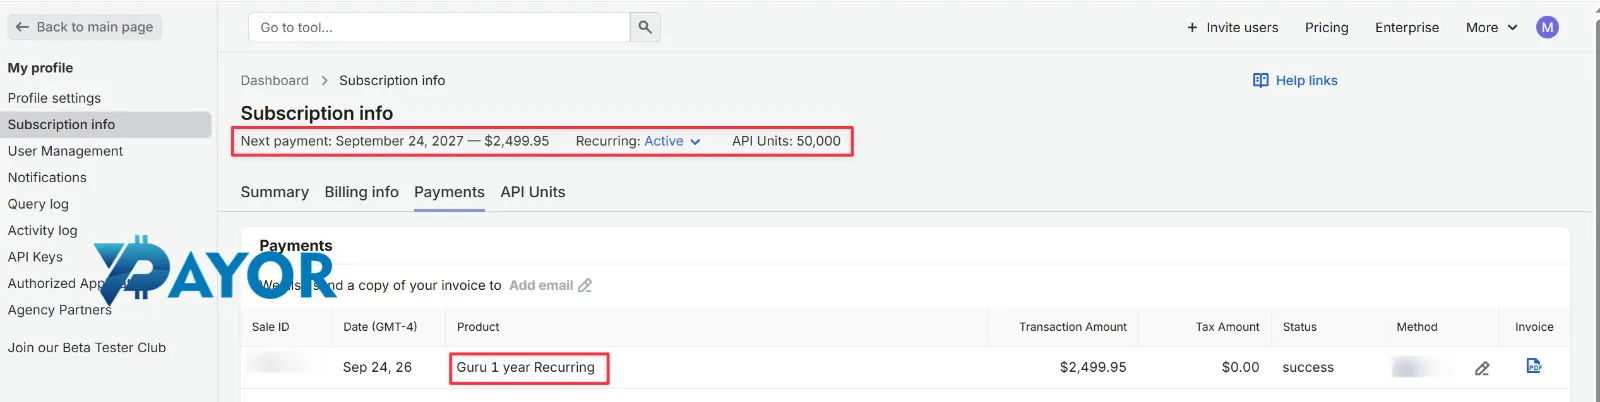
Task: Open the user avatar M menu
Action: [x=1547, y=27]
